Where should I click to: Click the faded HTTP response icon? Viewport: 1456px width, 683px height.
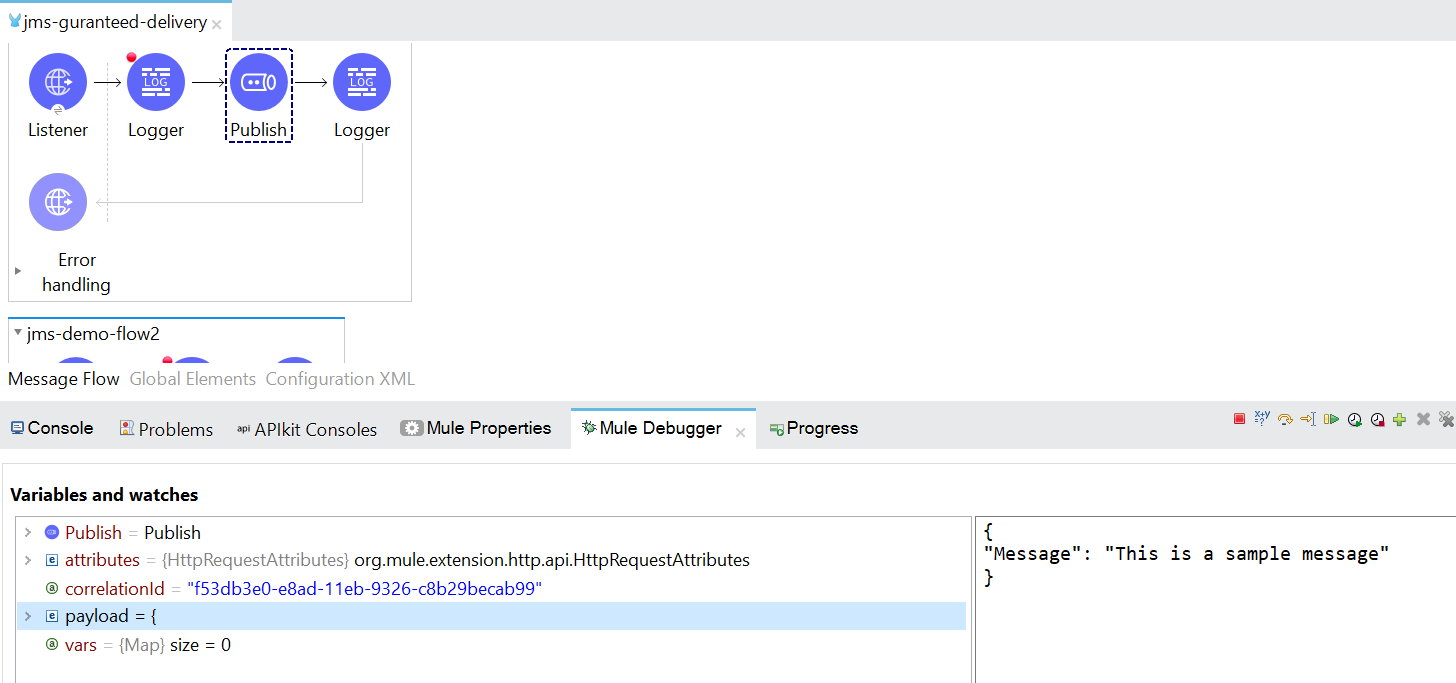click(x=58, y=202)
